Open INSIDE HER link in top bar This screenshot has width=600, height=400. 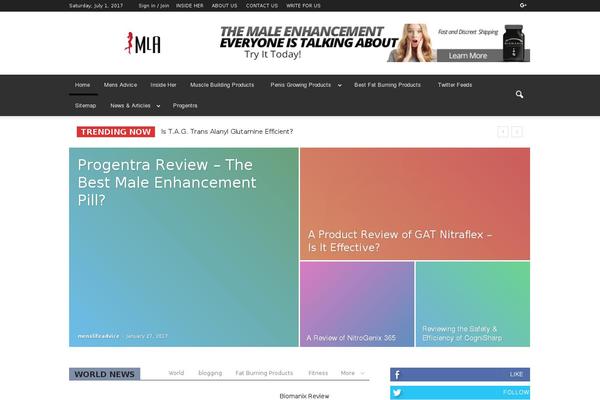pos(189,6)
